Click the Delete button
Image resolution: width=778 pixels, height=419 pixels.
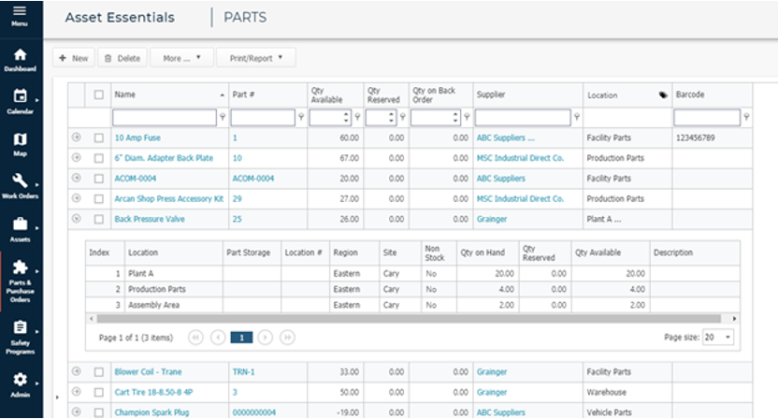[122, 58]
